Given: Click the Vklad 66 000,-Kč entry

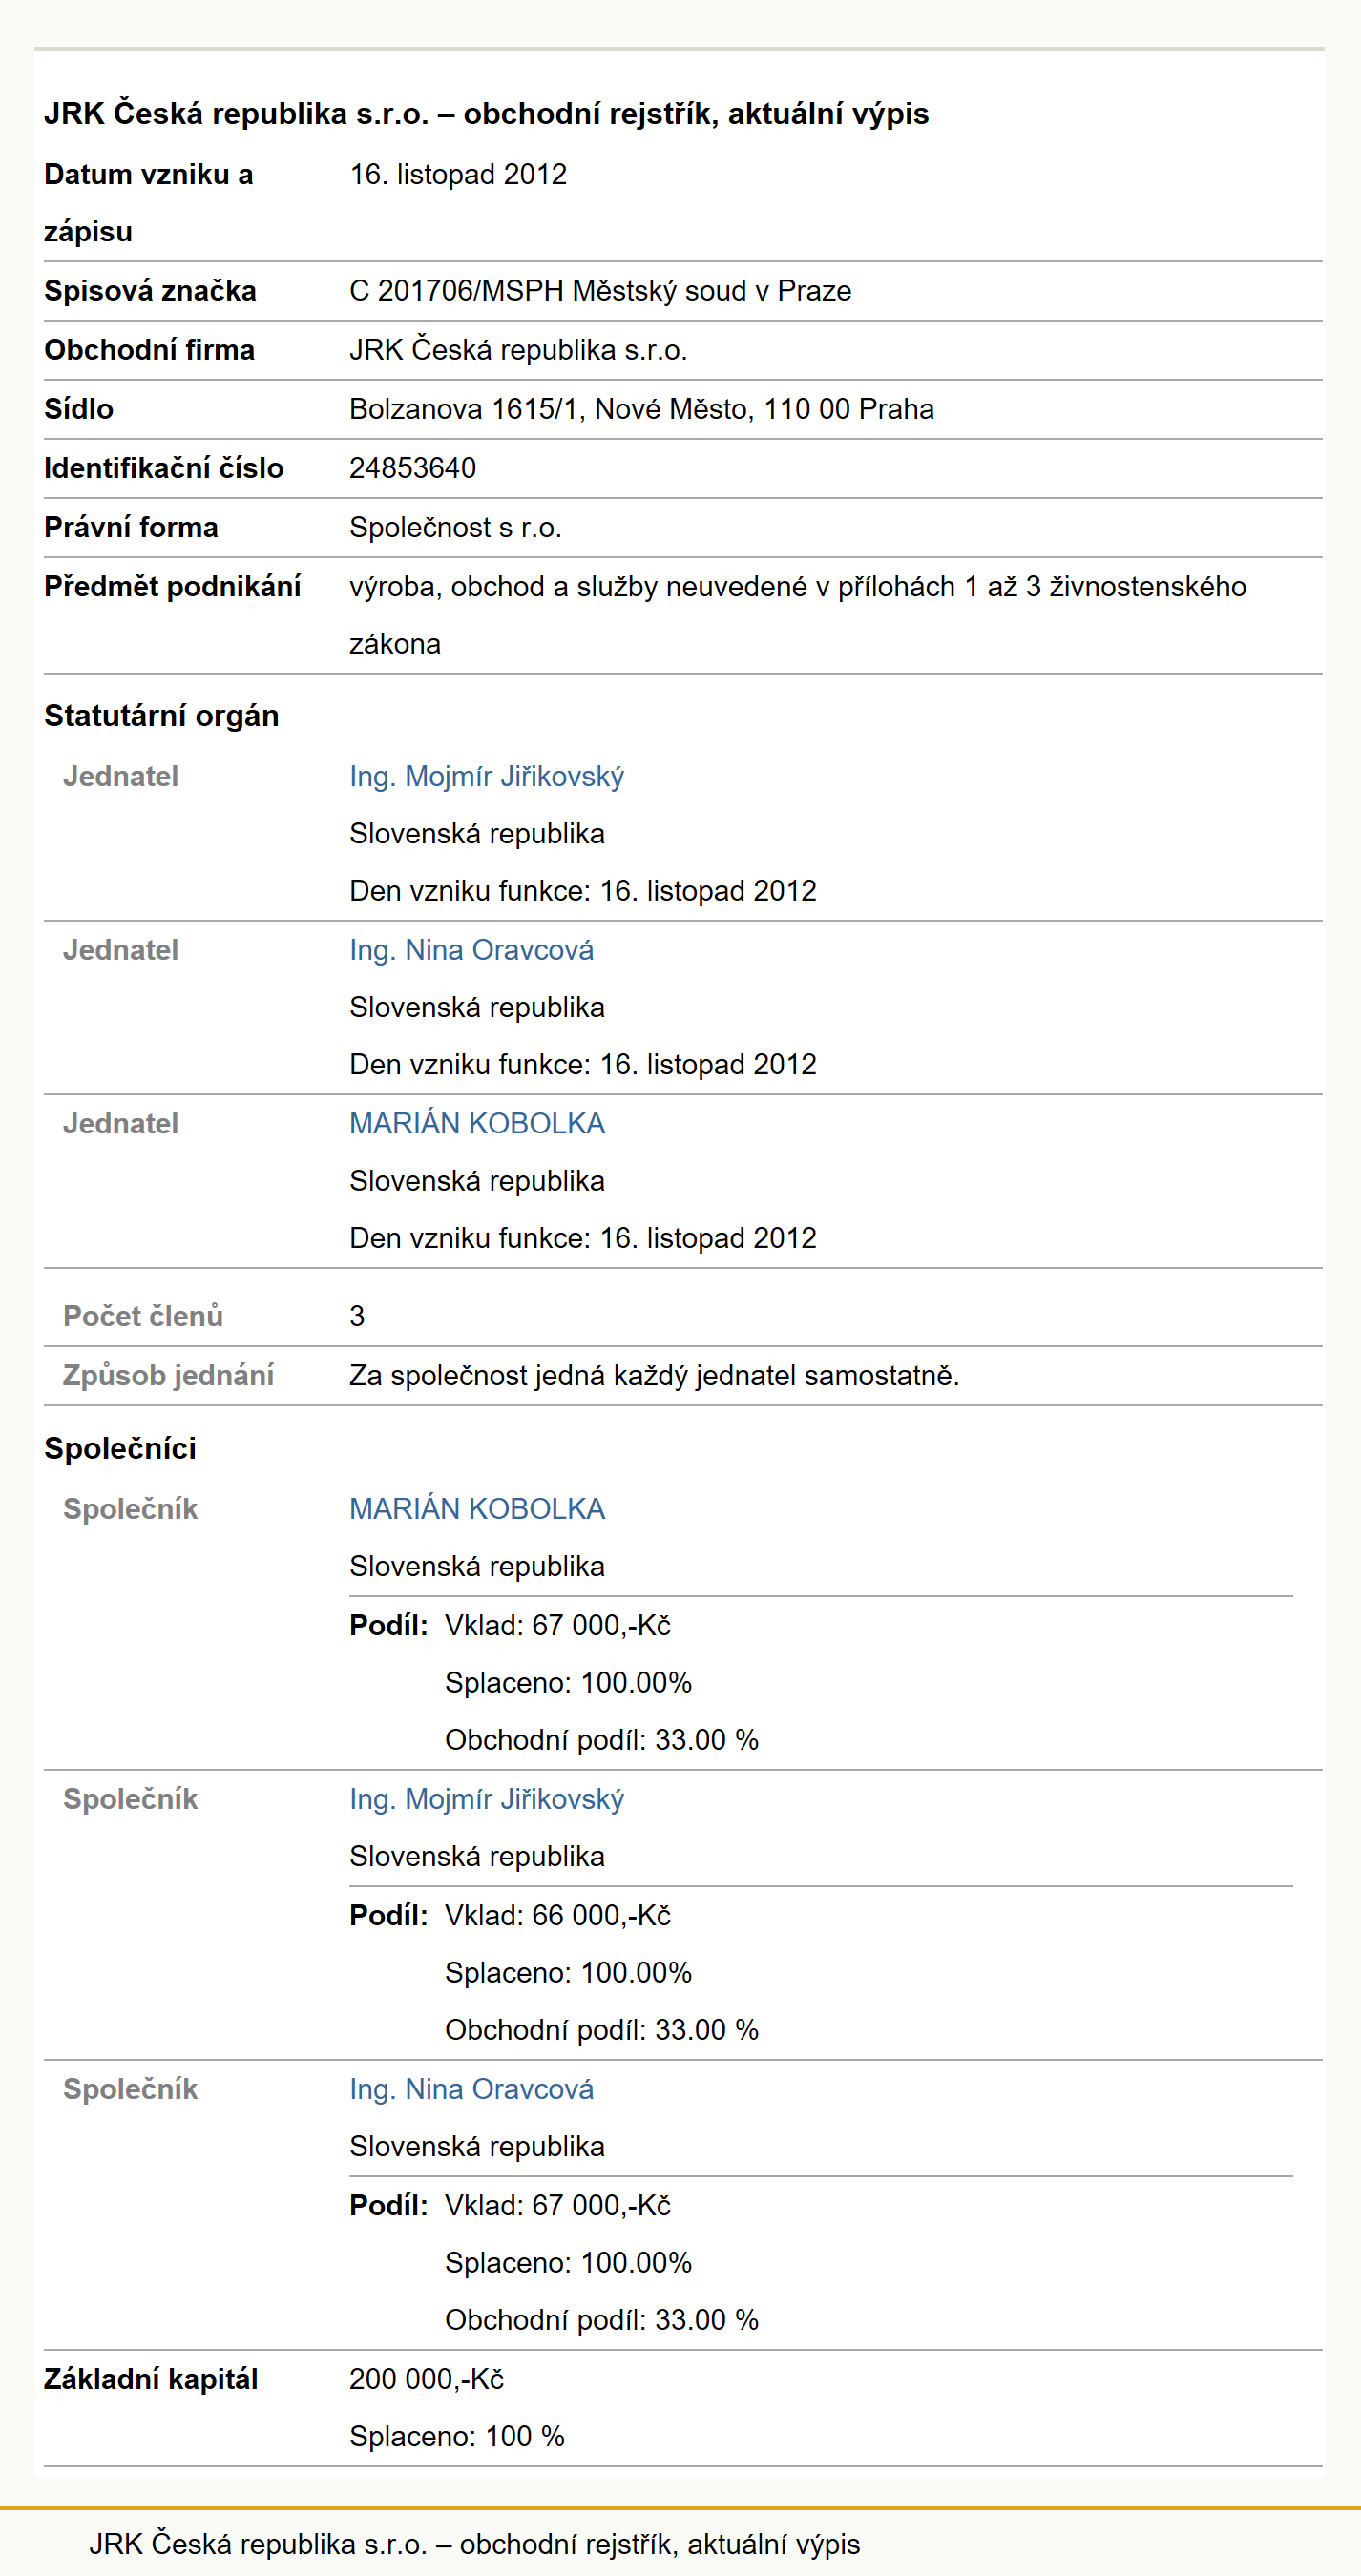Looking at the screenshot, I should (557, 1915).
